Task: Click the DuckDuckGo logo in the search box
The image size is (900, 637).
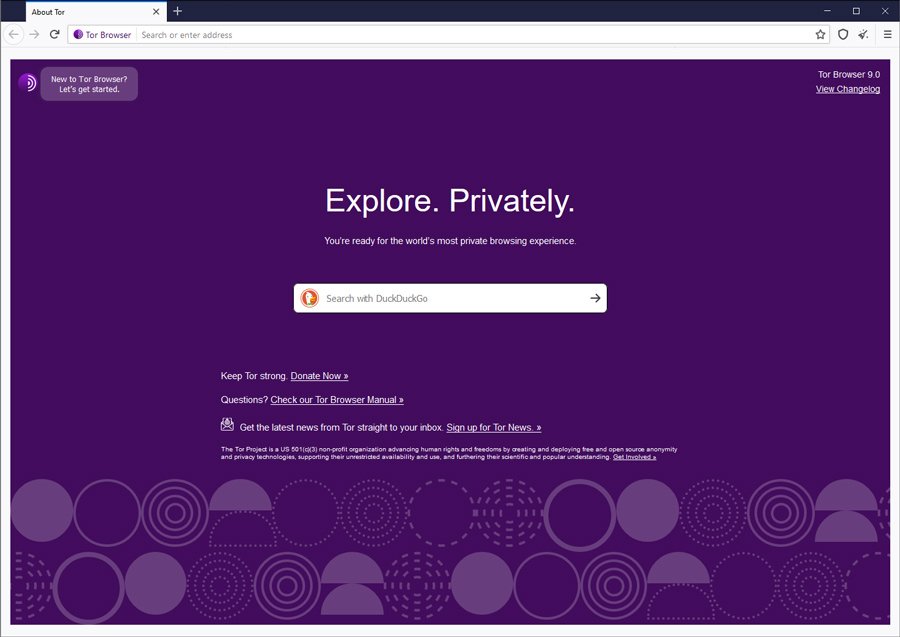Action: [310, 297]
